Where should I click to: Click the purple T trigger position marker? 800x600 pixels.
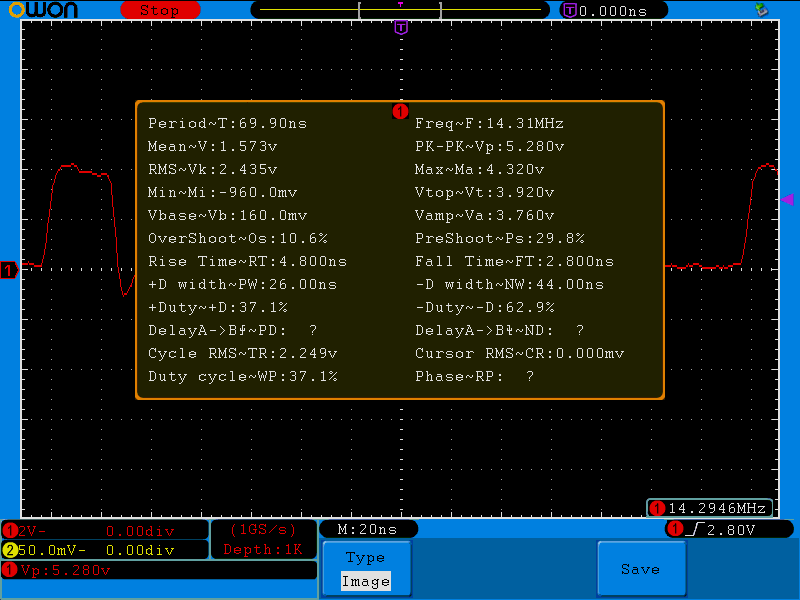coord(401,27)
